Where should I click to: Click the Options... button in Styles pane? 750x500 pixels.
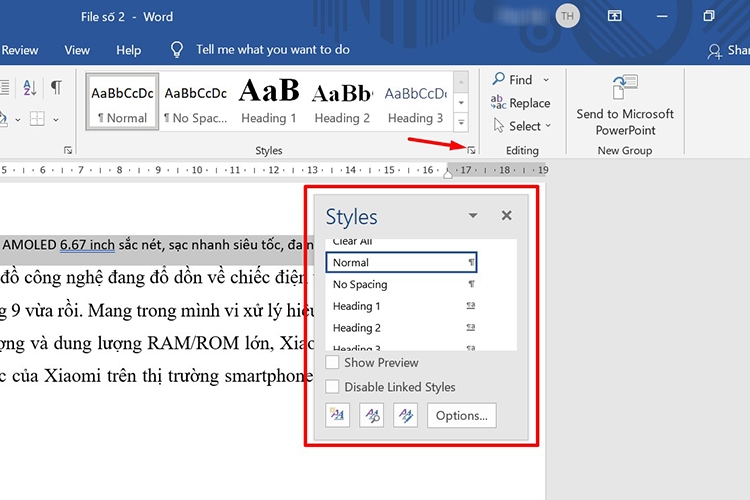[x=462, y=415]
